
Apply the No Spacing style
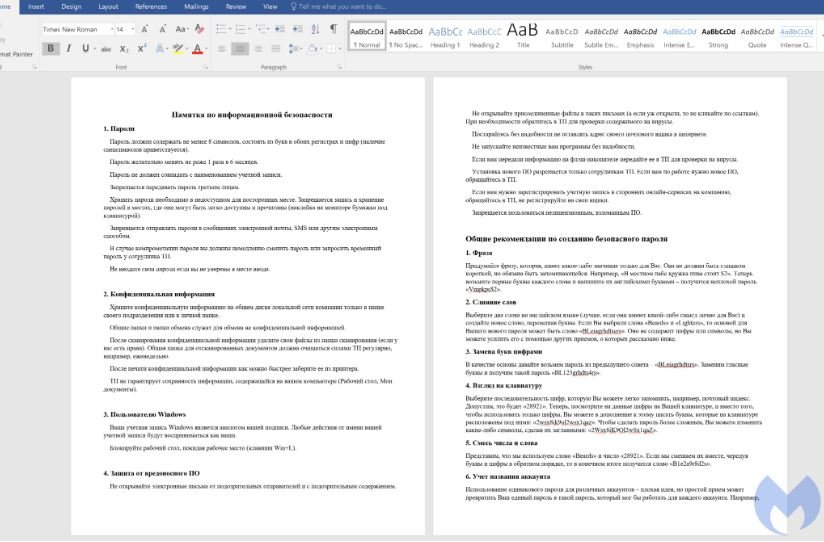(x=406, y=37)
